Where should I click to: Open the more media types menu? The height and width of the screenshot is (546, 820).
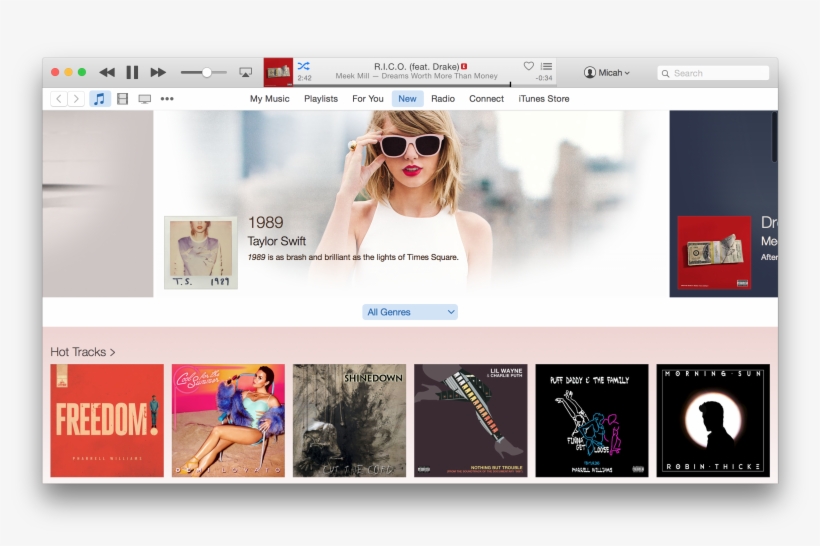point(167,98)
